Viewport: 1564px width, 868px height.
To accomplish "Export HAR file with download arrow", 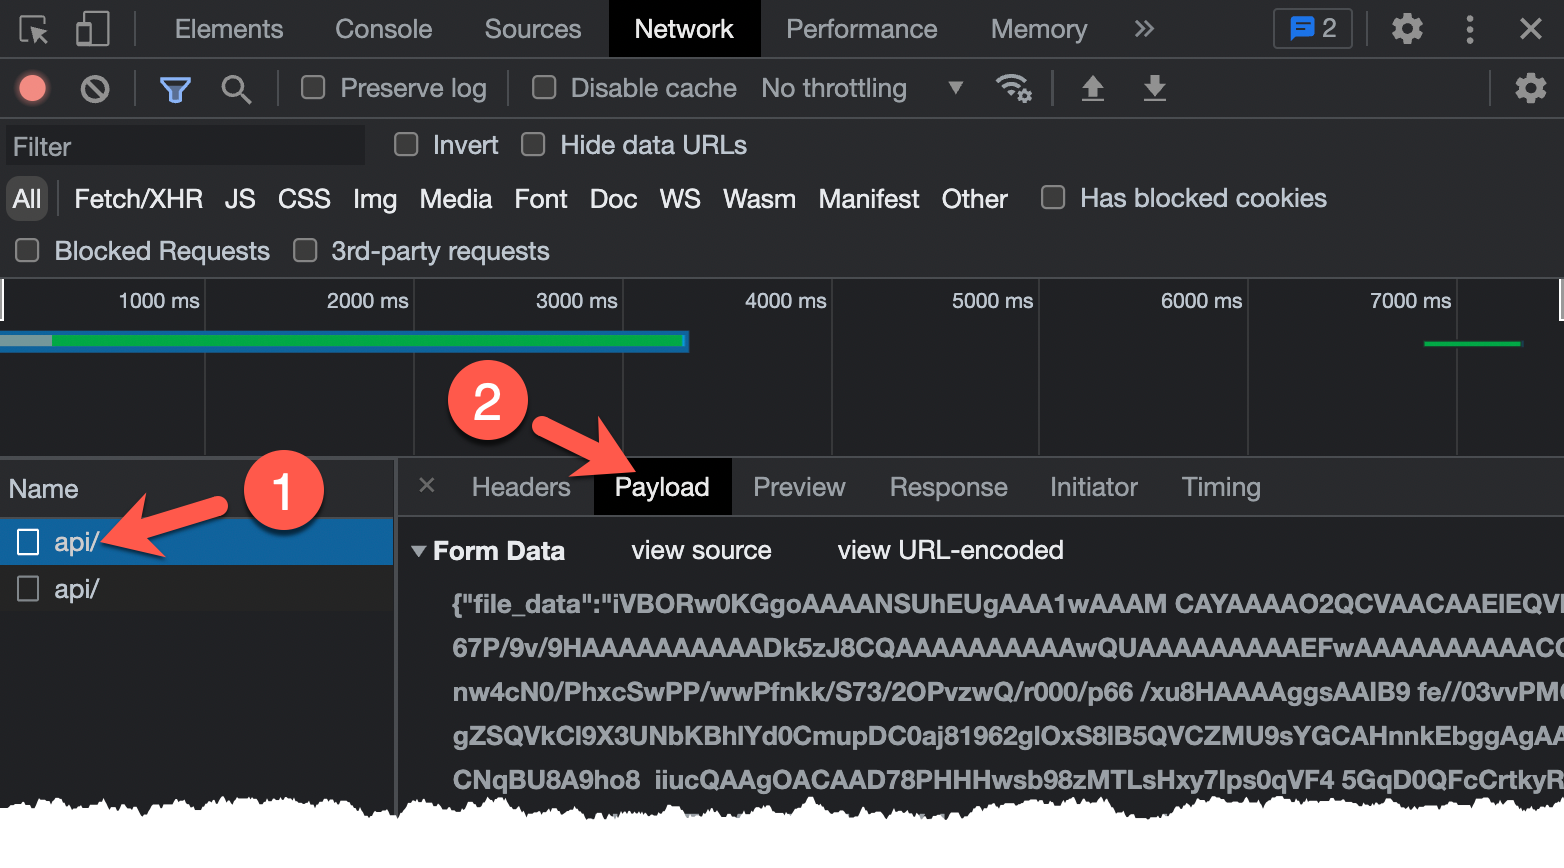I will pyautogui.click(x=1155, y=89).
